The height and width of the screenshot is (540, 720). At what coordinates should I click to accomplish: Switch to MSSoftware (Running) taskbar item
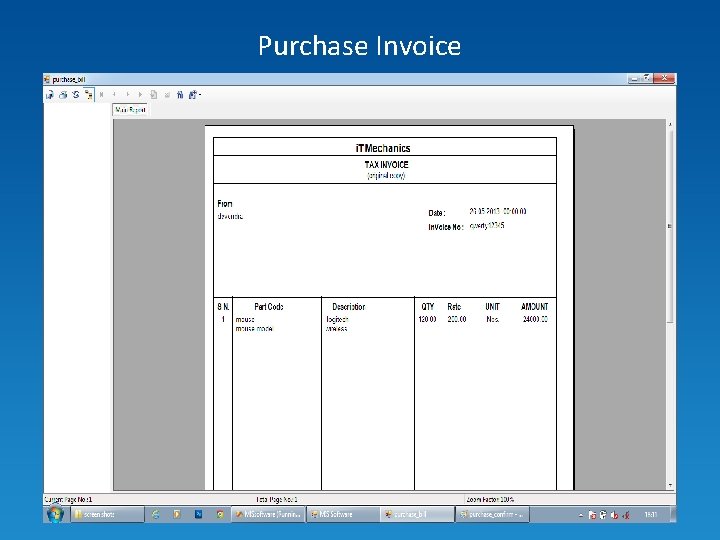[268, 514]
